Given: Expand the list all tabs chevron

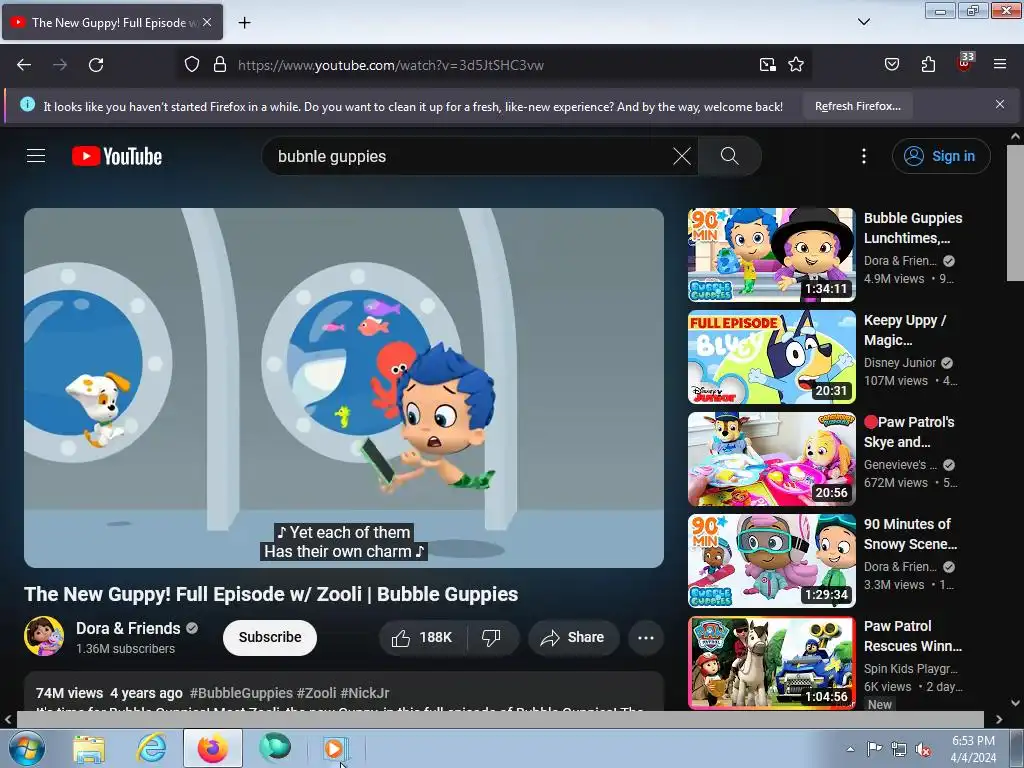Looking at the screenshot, I should coord(863,22).
